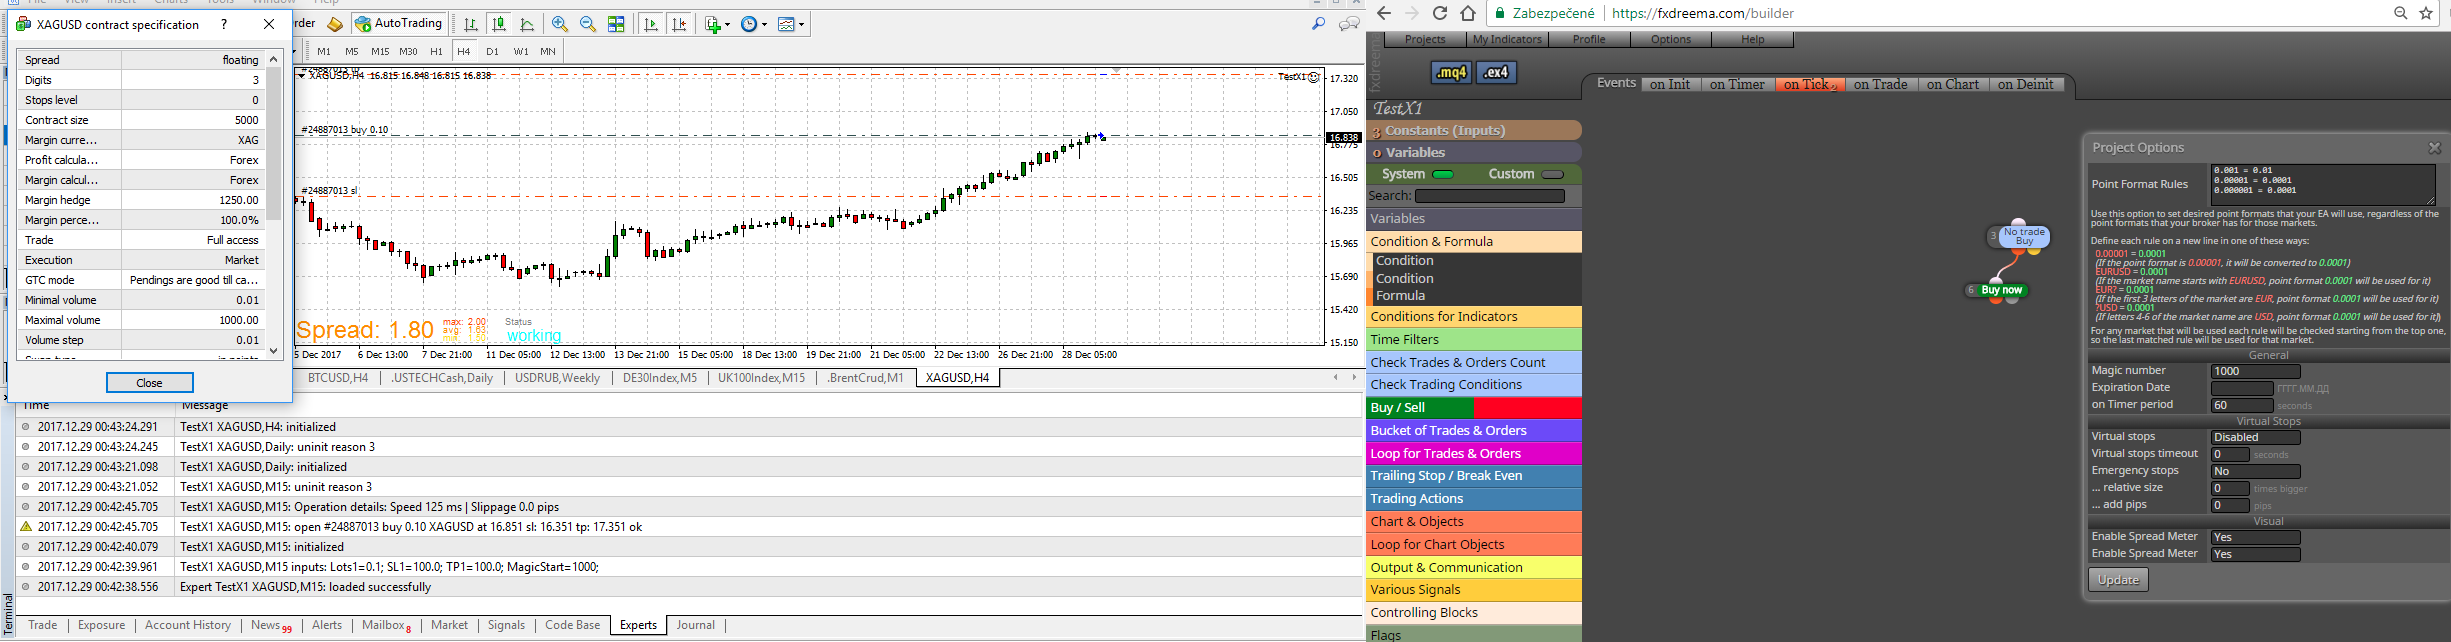2451x642 pixels.
Task: Switch to the on Timer event tab
Action: pyautogui.click(x=1737, y=84)
